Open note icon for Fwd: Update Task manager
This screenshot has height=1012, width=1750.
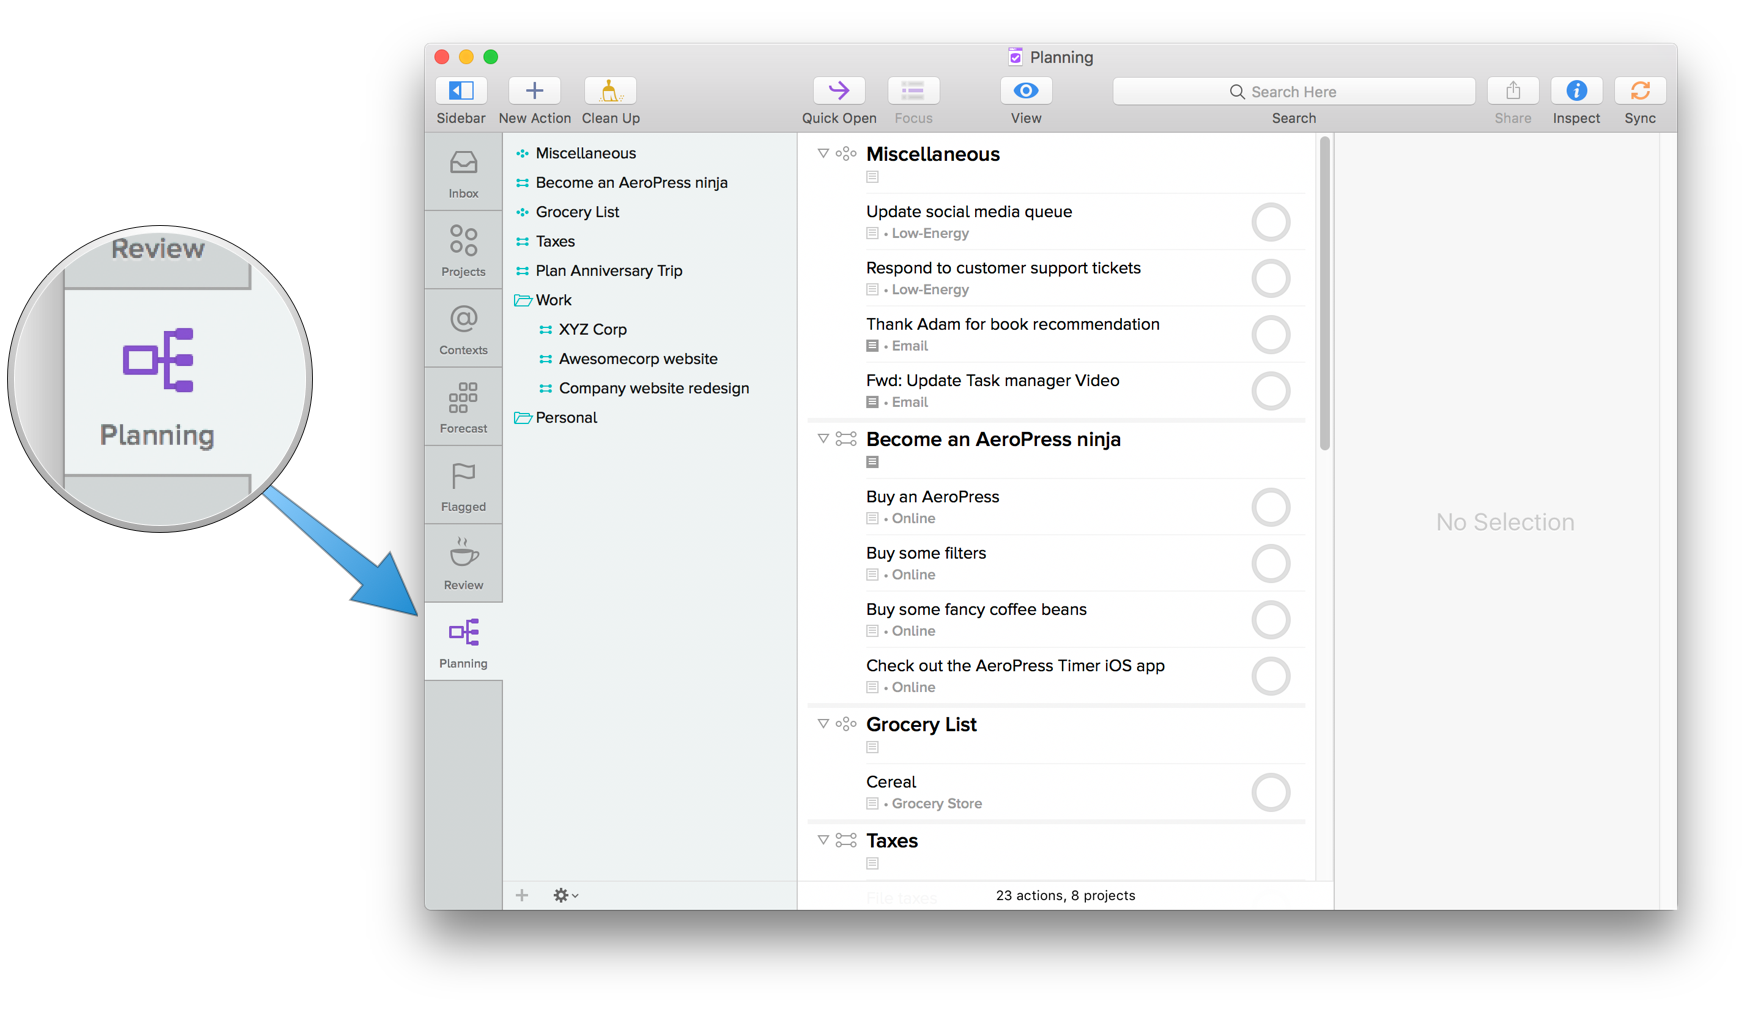pos(872,402)
